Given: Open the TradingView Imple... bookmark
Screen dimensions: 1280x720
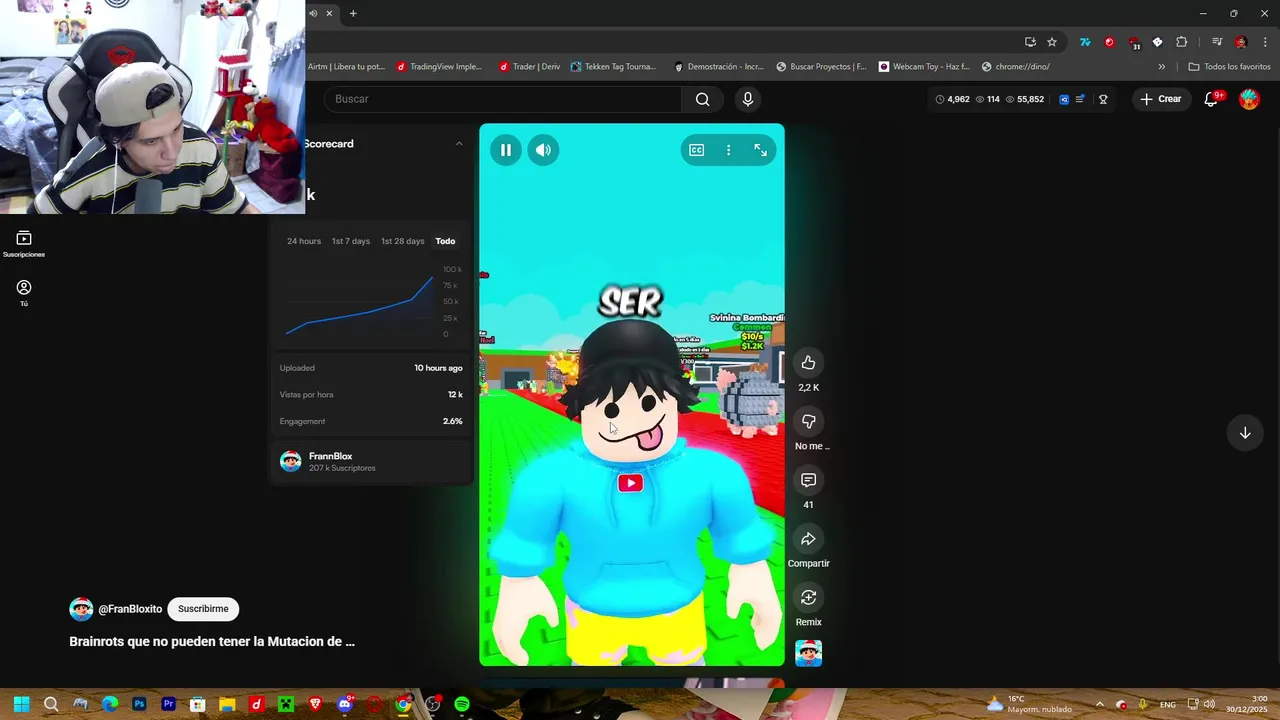Looking at the screenshot, I should pyautogui.click(x=440, y=67).
